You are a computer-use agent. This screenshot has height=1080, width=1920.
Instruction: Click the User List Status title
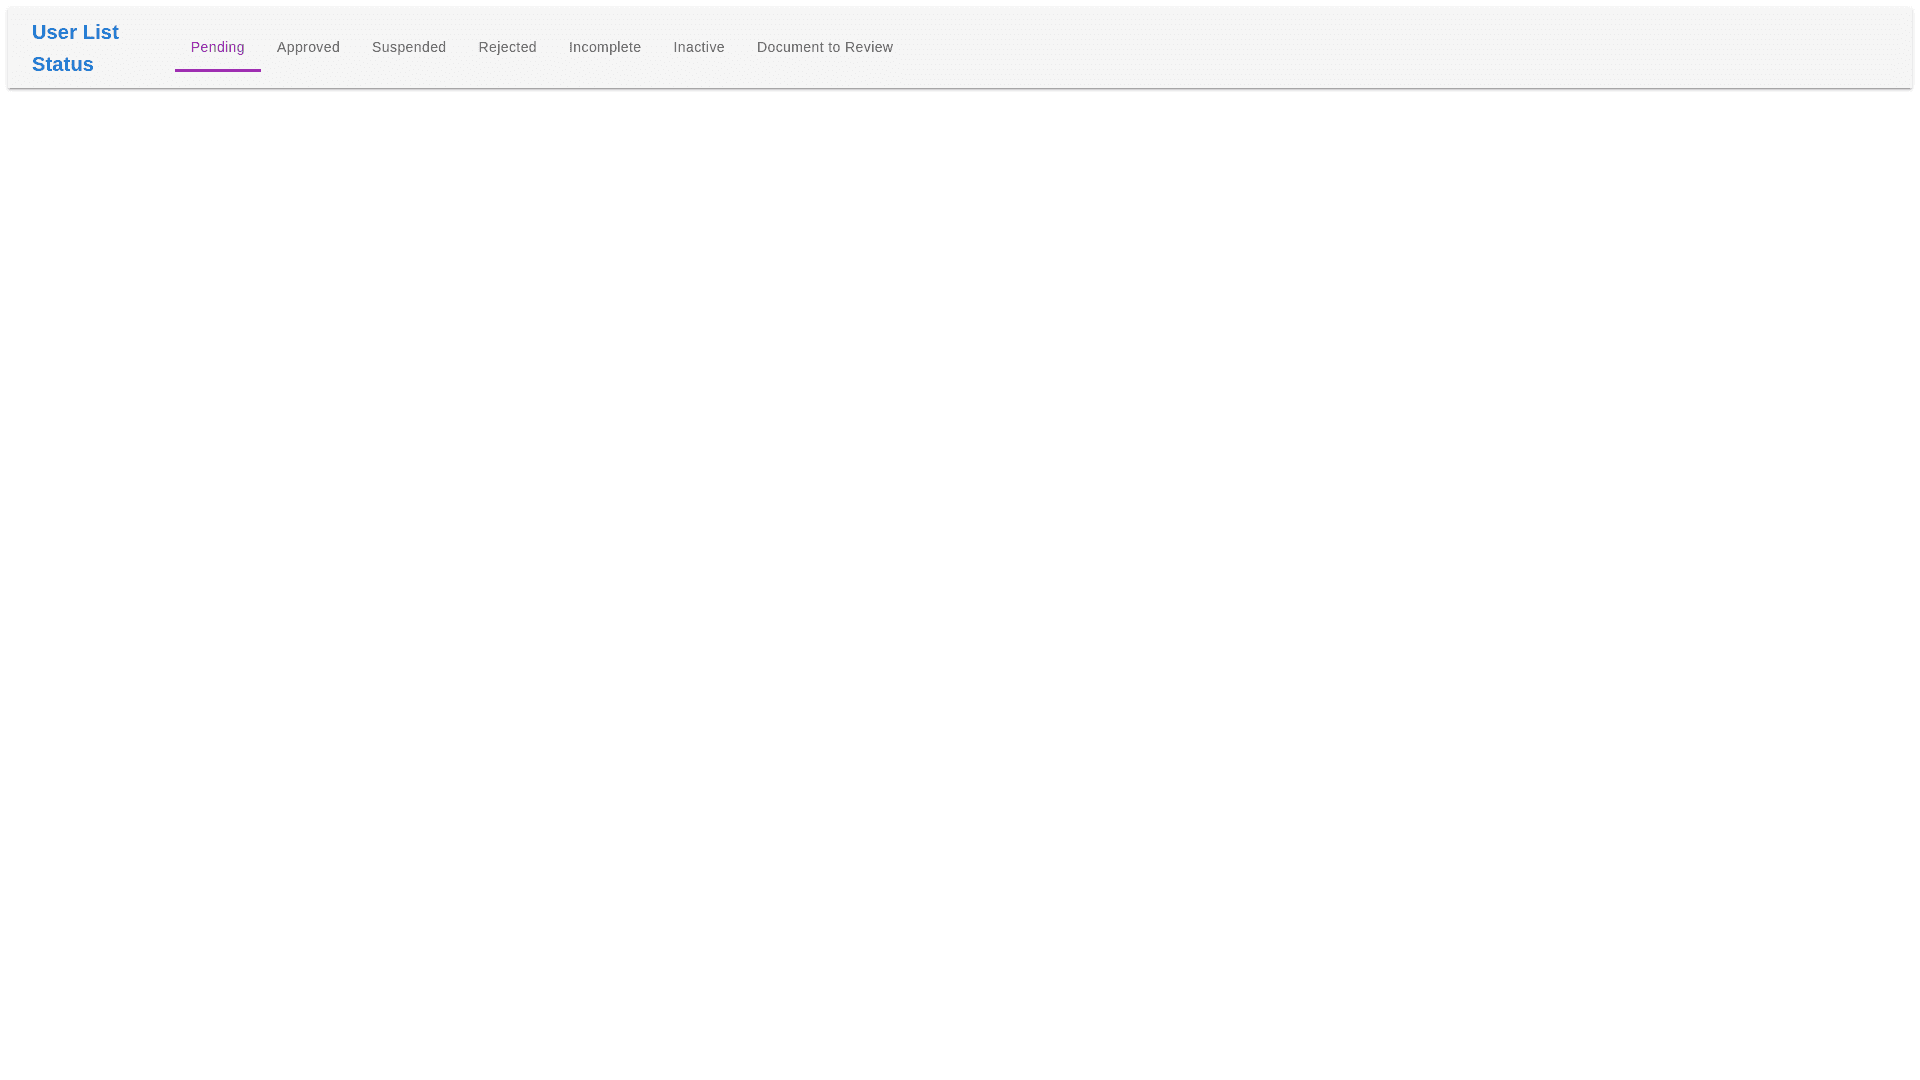click(x=75, y=48)
